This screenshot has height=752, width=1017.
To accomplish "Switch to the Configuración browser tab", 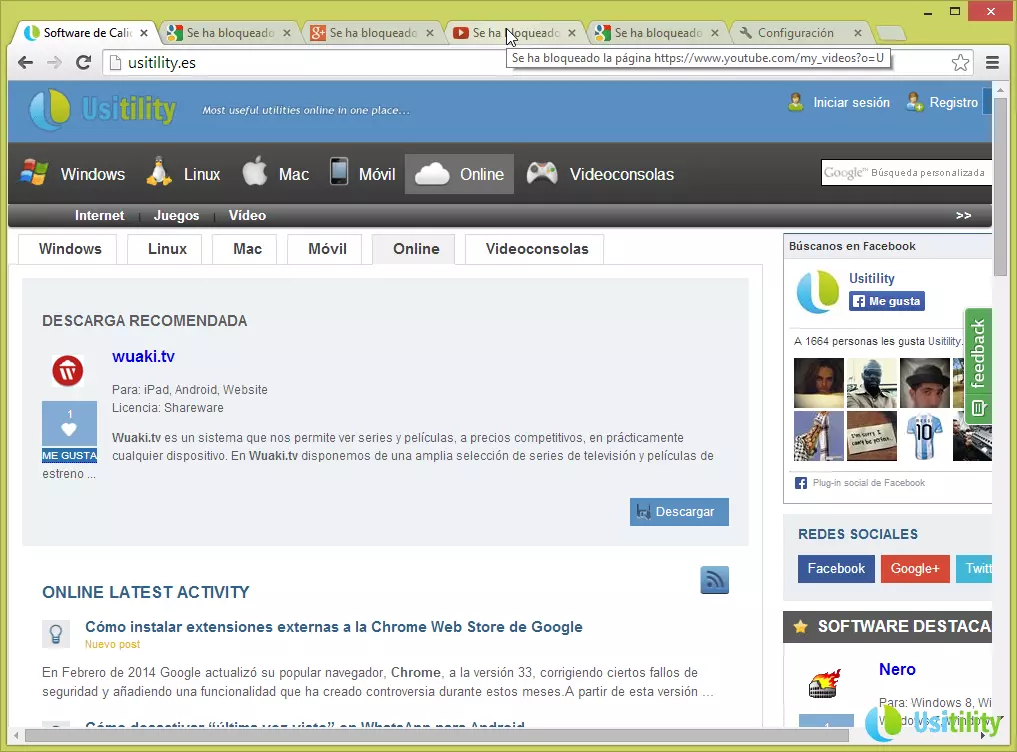I will [795, 33].
